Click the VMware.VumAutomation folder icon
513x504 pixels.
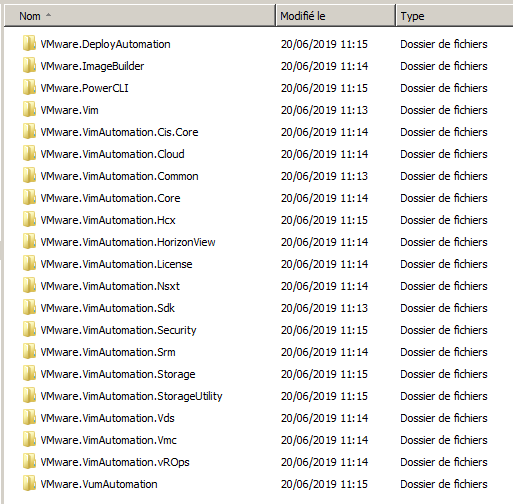pyautogui.click(x=29, y=484)
